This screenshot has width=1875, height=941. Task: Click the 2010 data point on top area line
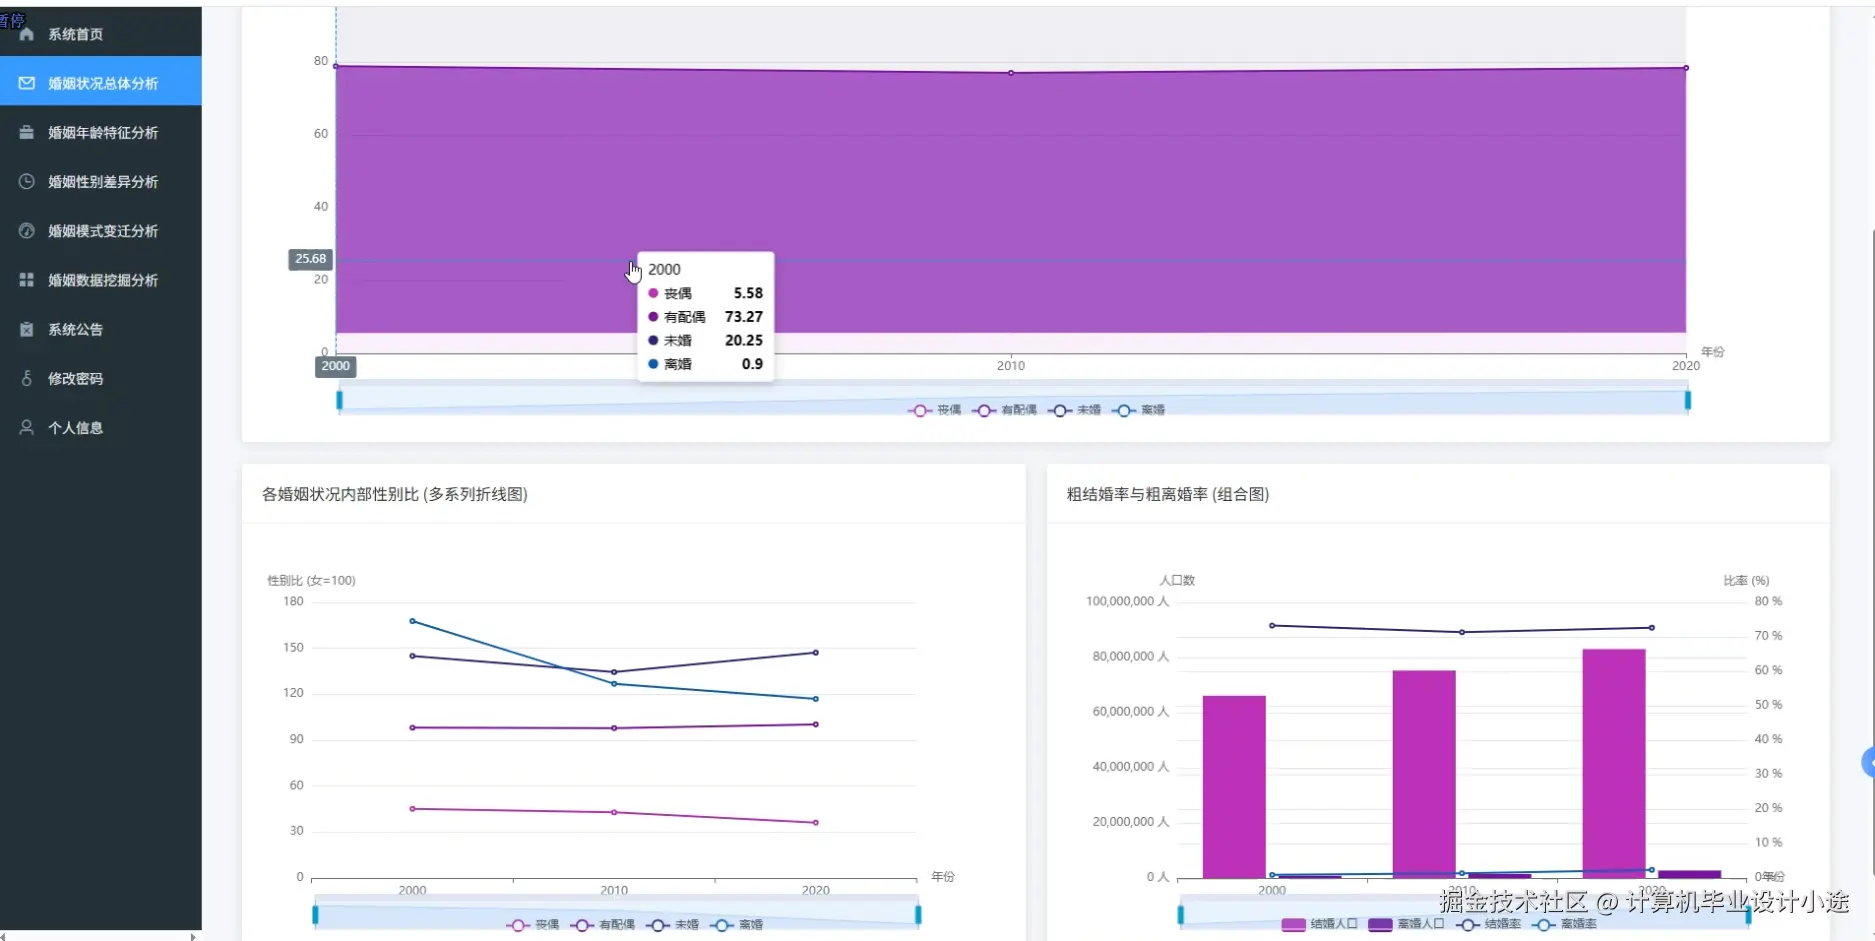(x=1011, y=73)
